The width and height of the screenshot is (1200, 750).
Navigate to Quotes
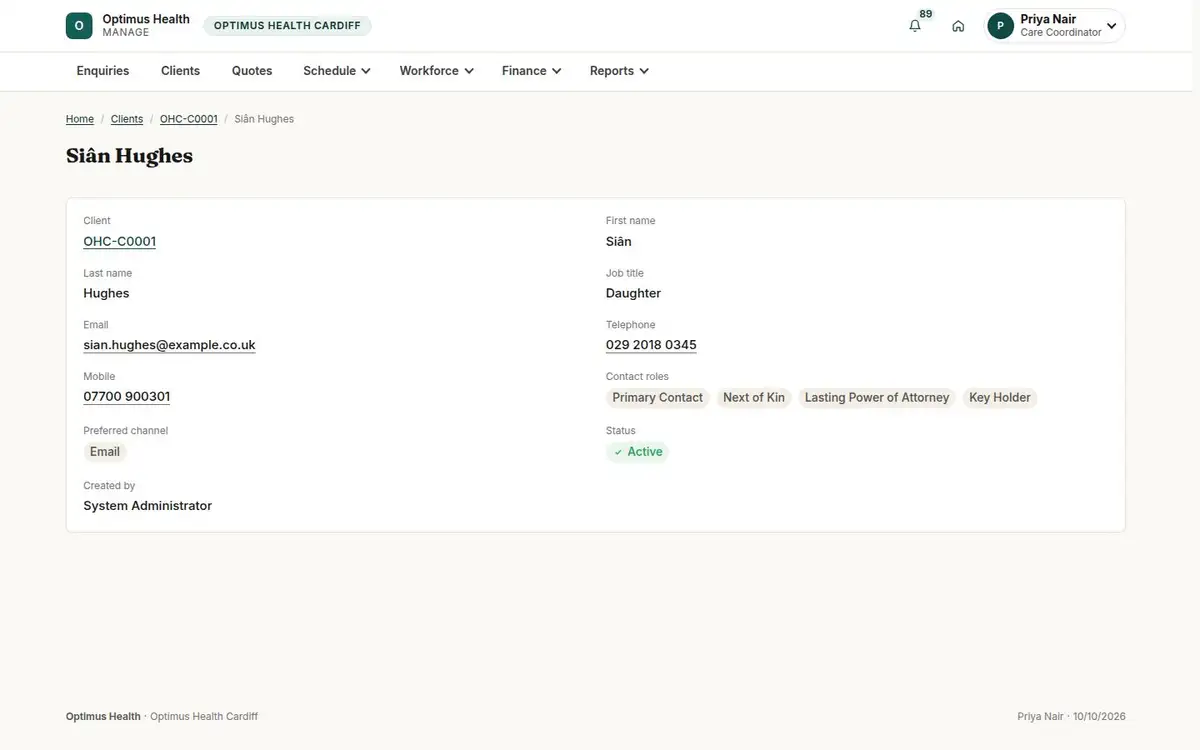252,71
